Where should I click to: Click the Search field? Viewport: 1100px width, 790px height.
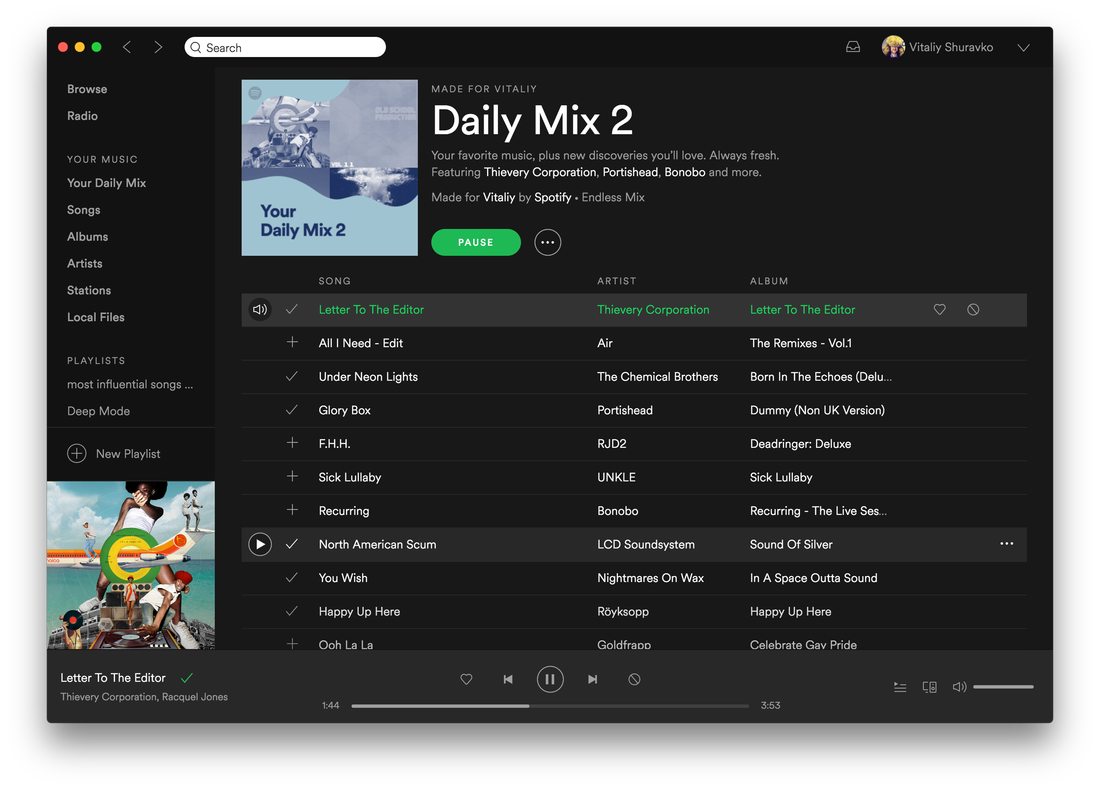[x=285, y=47]
